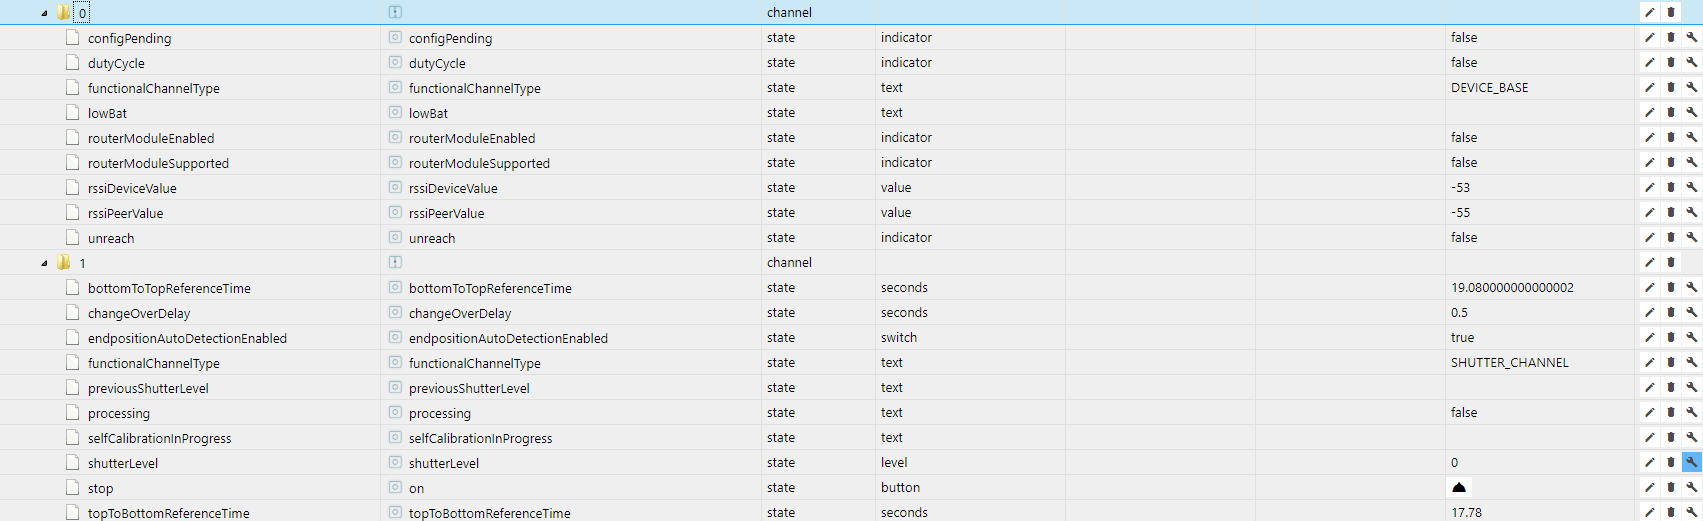Viewport: 1703px width, 521px height.
Task: Open wrench settings for unreach row
Action: click(1691, 237)
